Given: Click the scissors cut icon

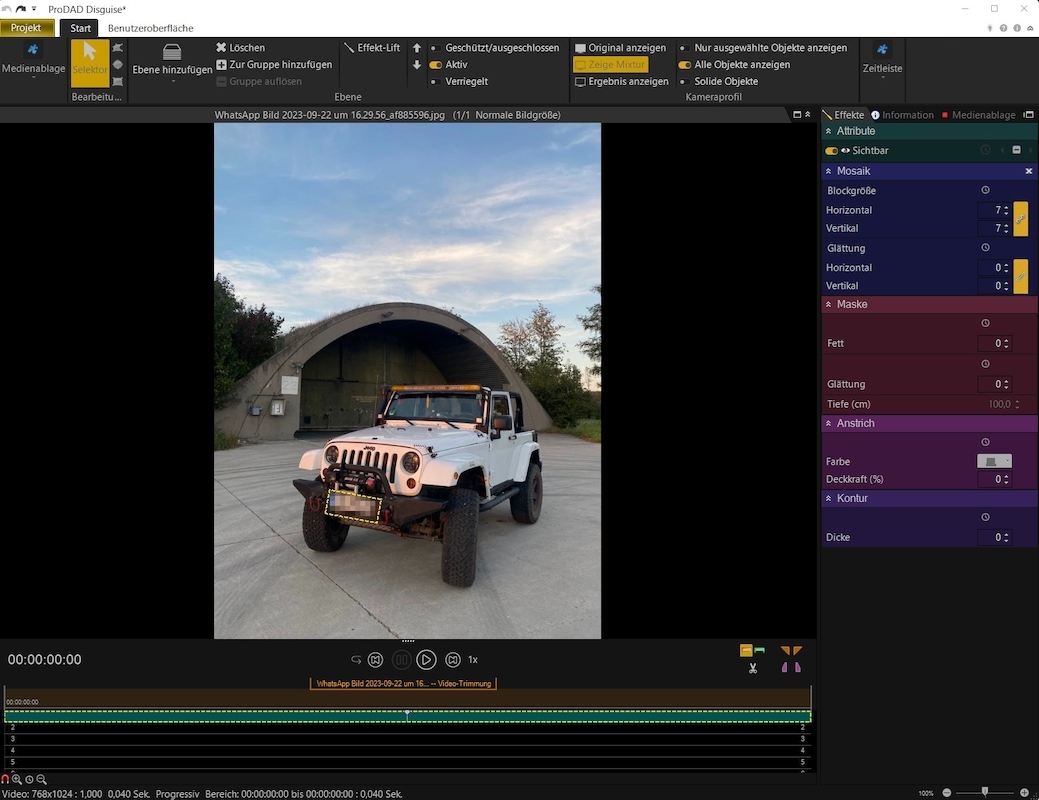Looking at the screenshot, I should 752,668.
